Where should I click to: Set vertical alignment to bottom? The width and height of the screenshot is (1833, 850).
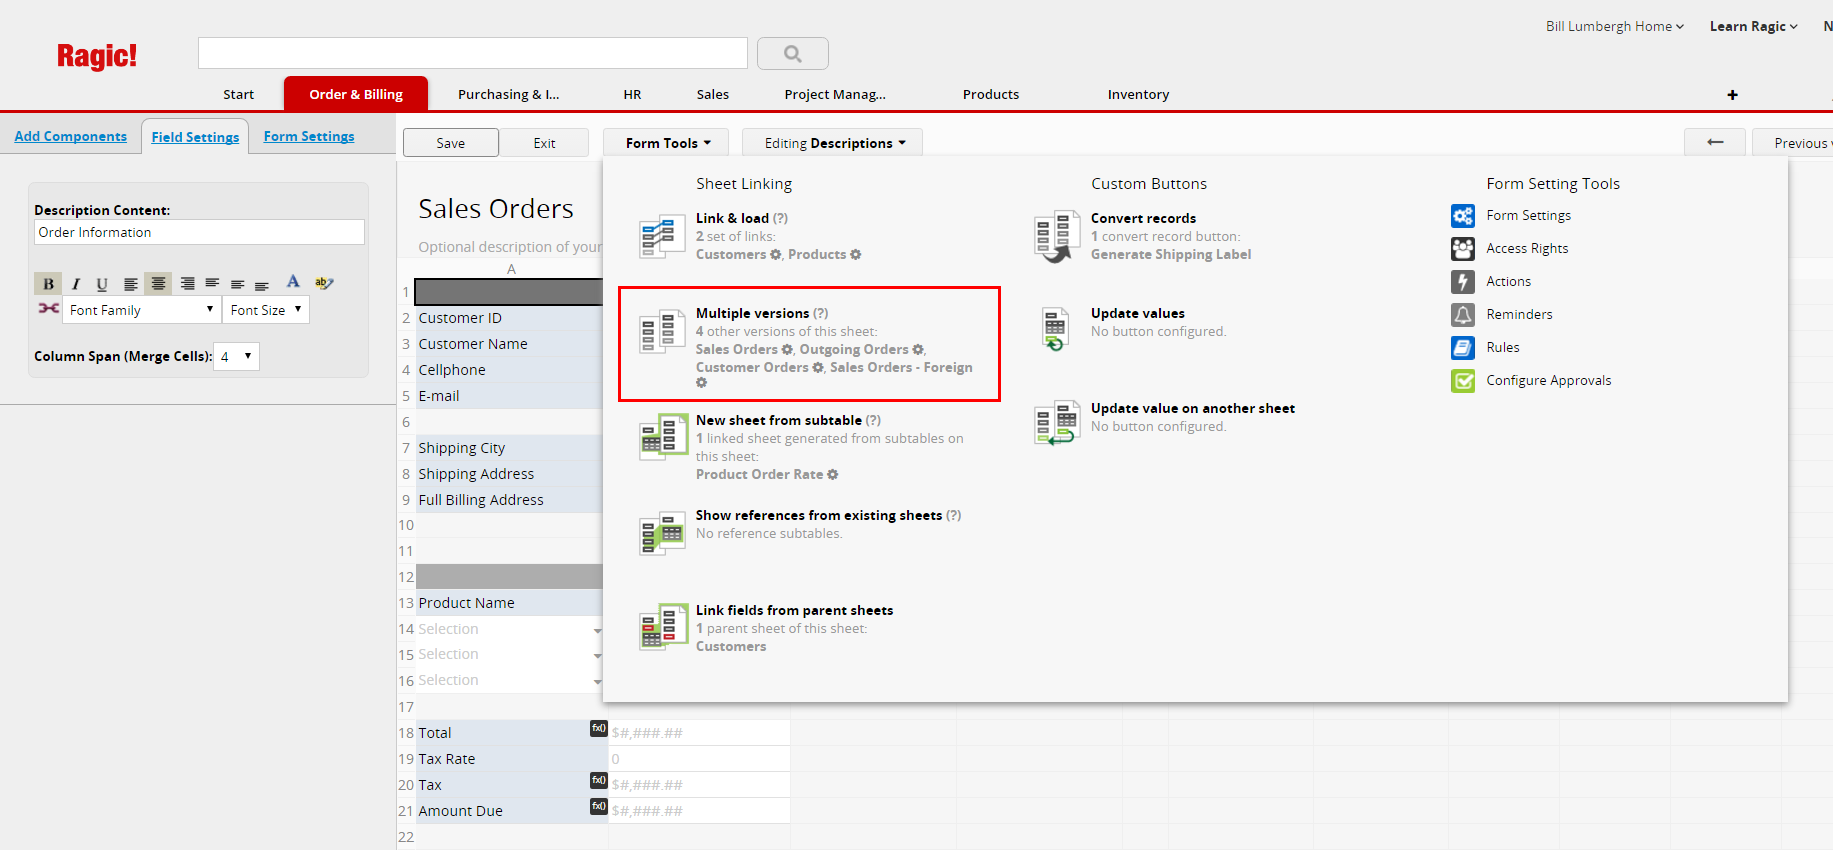262,284
